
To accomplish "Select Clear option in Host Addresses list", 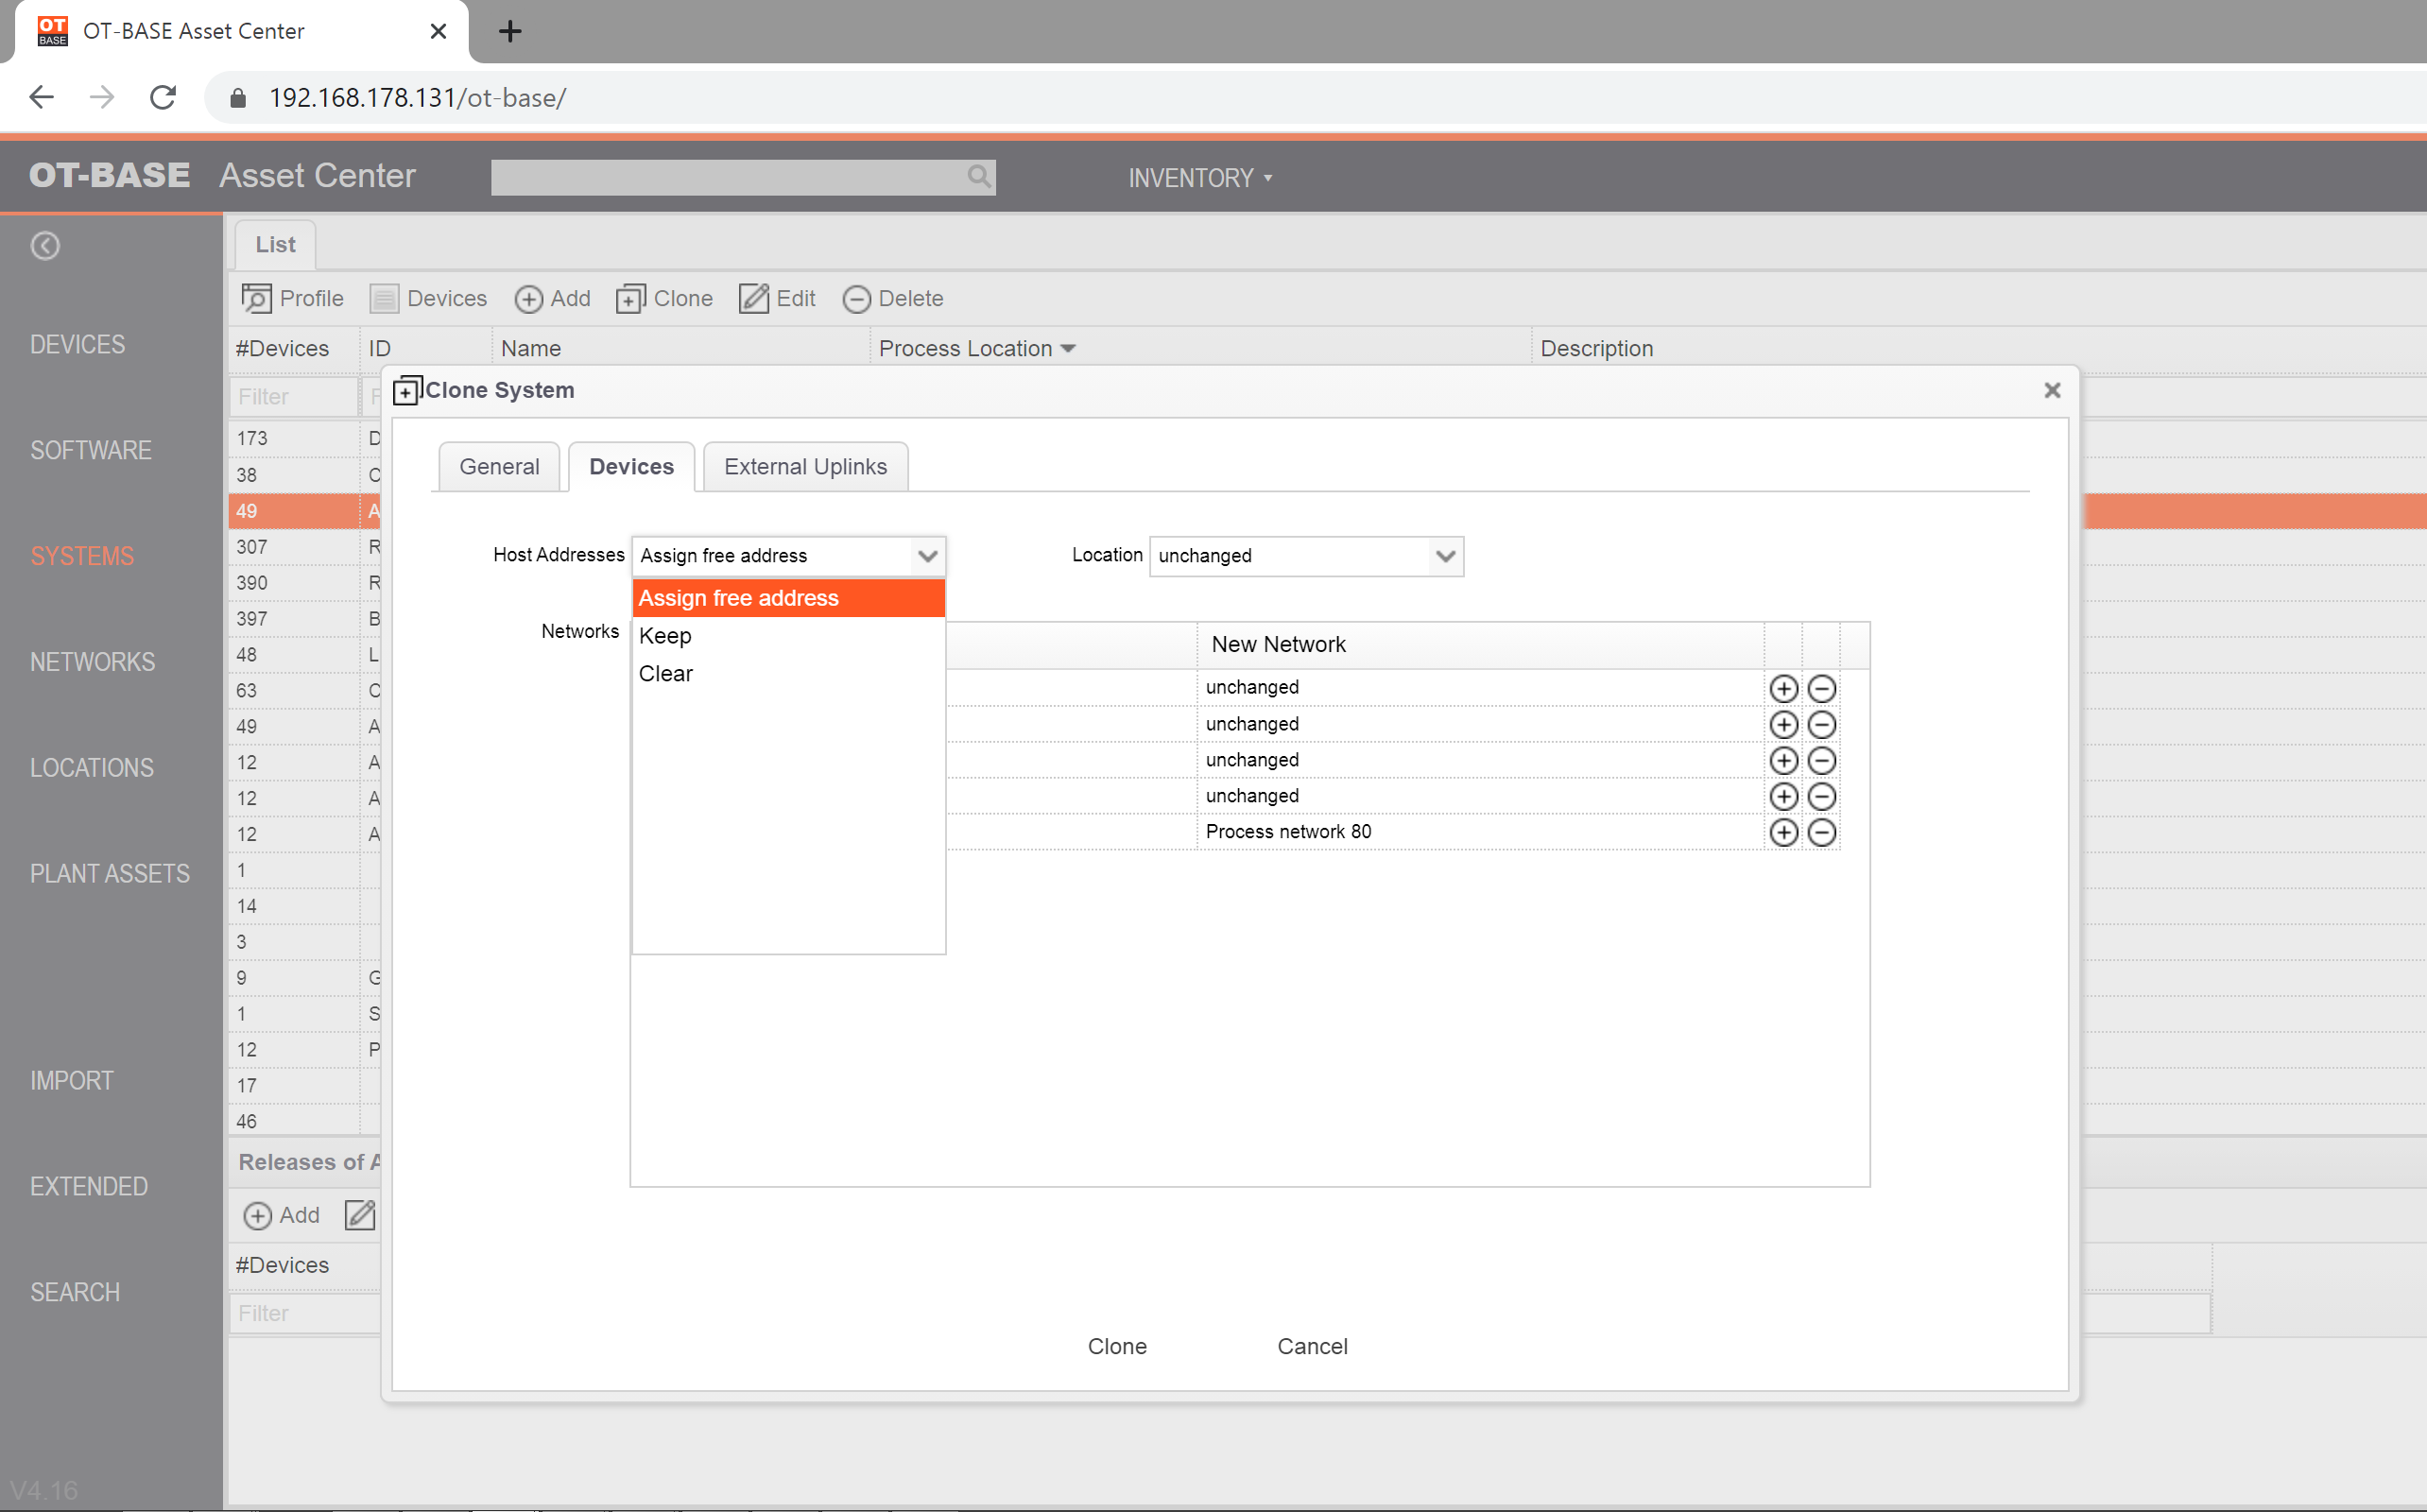I will point(788,674).
